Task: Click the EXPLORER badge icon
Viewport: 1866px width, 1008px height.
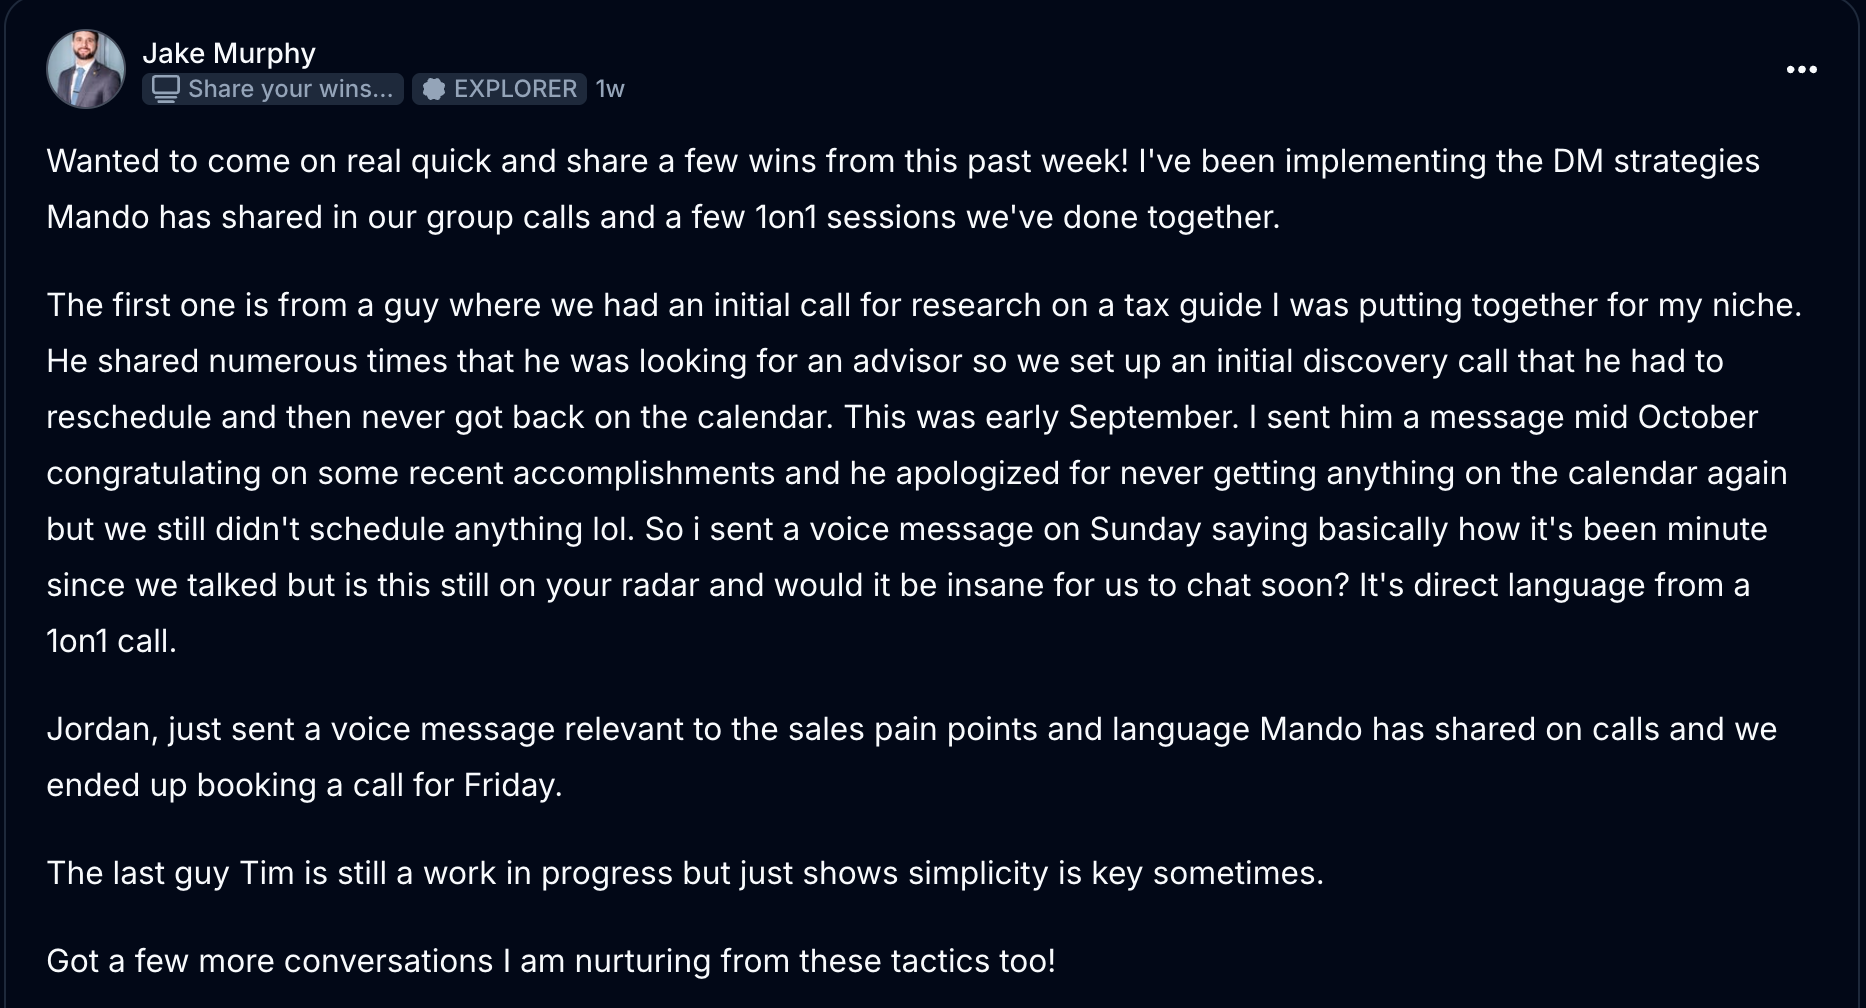Action: (434, 89)
